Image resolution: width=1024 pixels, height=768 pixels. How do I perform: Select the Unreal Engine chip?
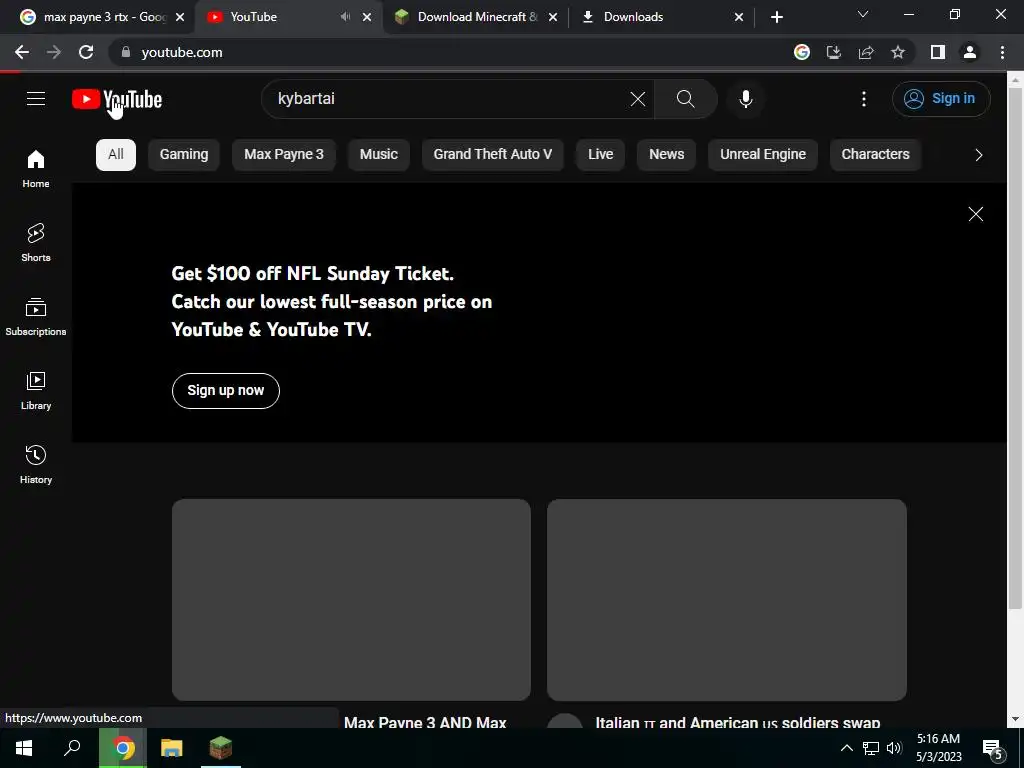763,155
